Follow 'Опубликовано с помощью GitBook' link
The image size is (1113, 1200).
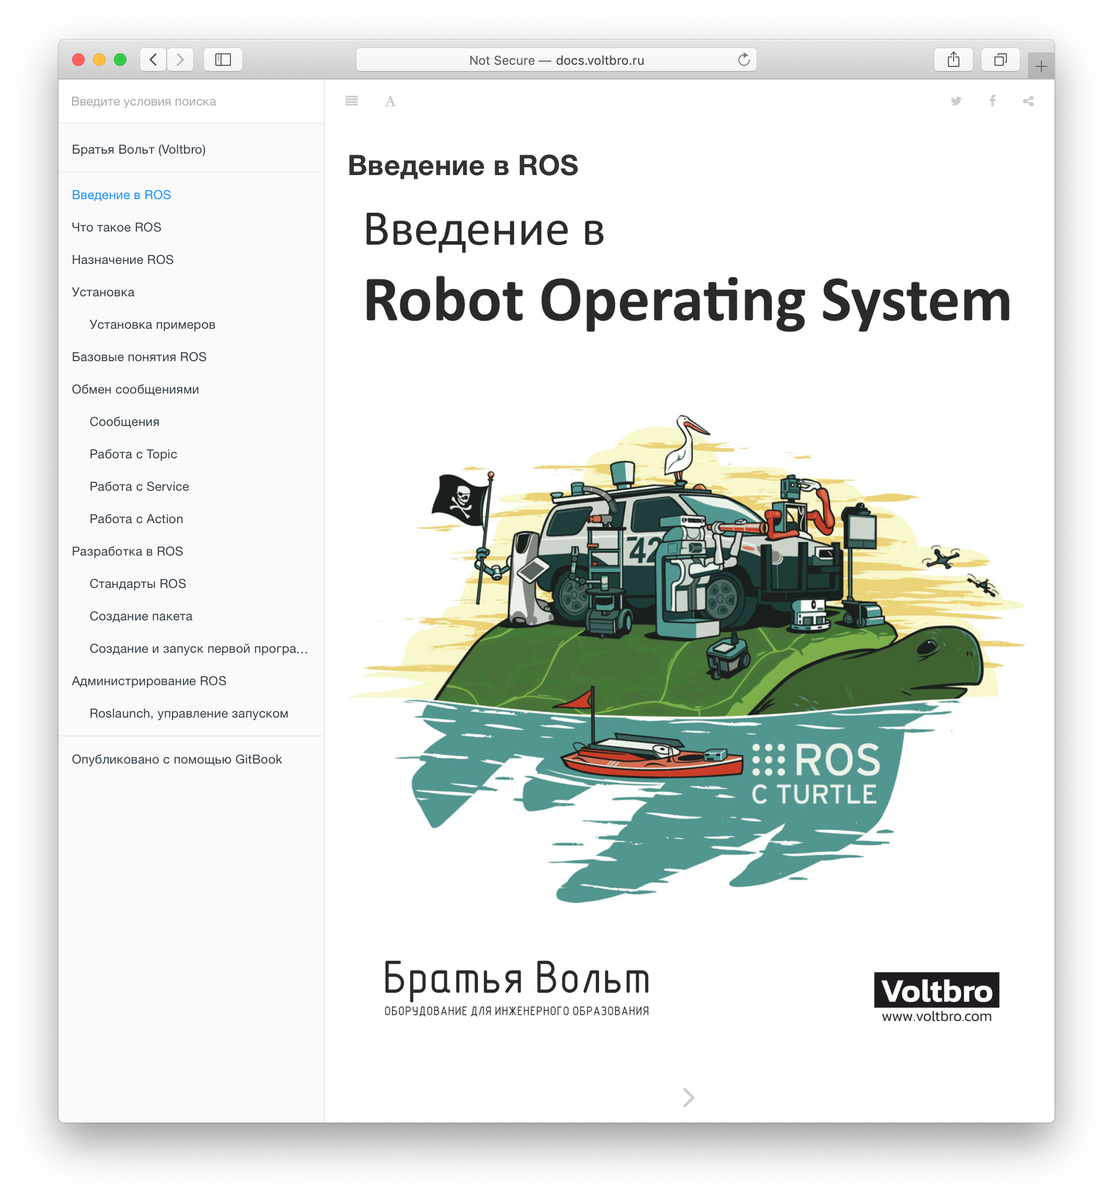click(191, 759)
